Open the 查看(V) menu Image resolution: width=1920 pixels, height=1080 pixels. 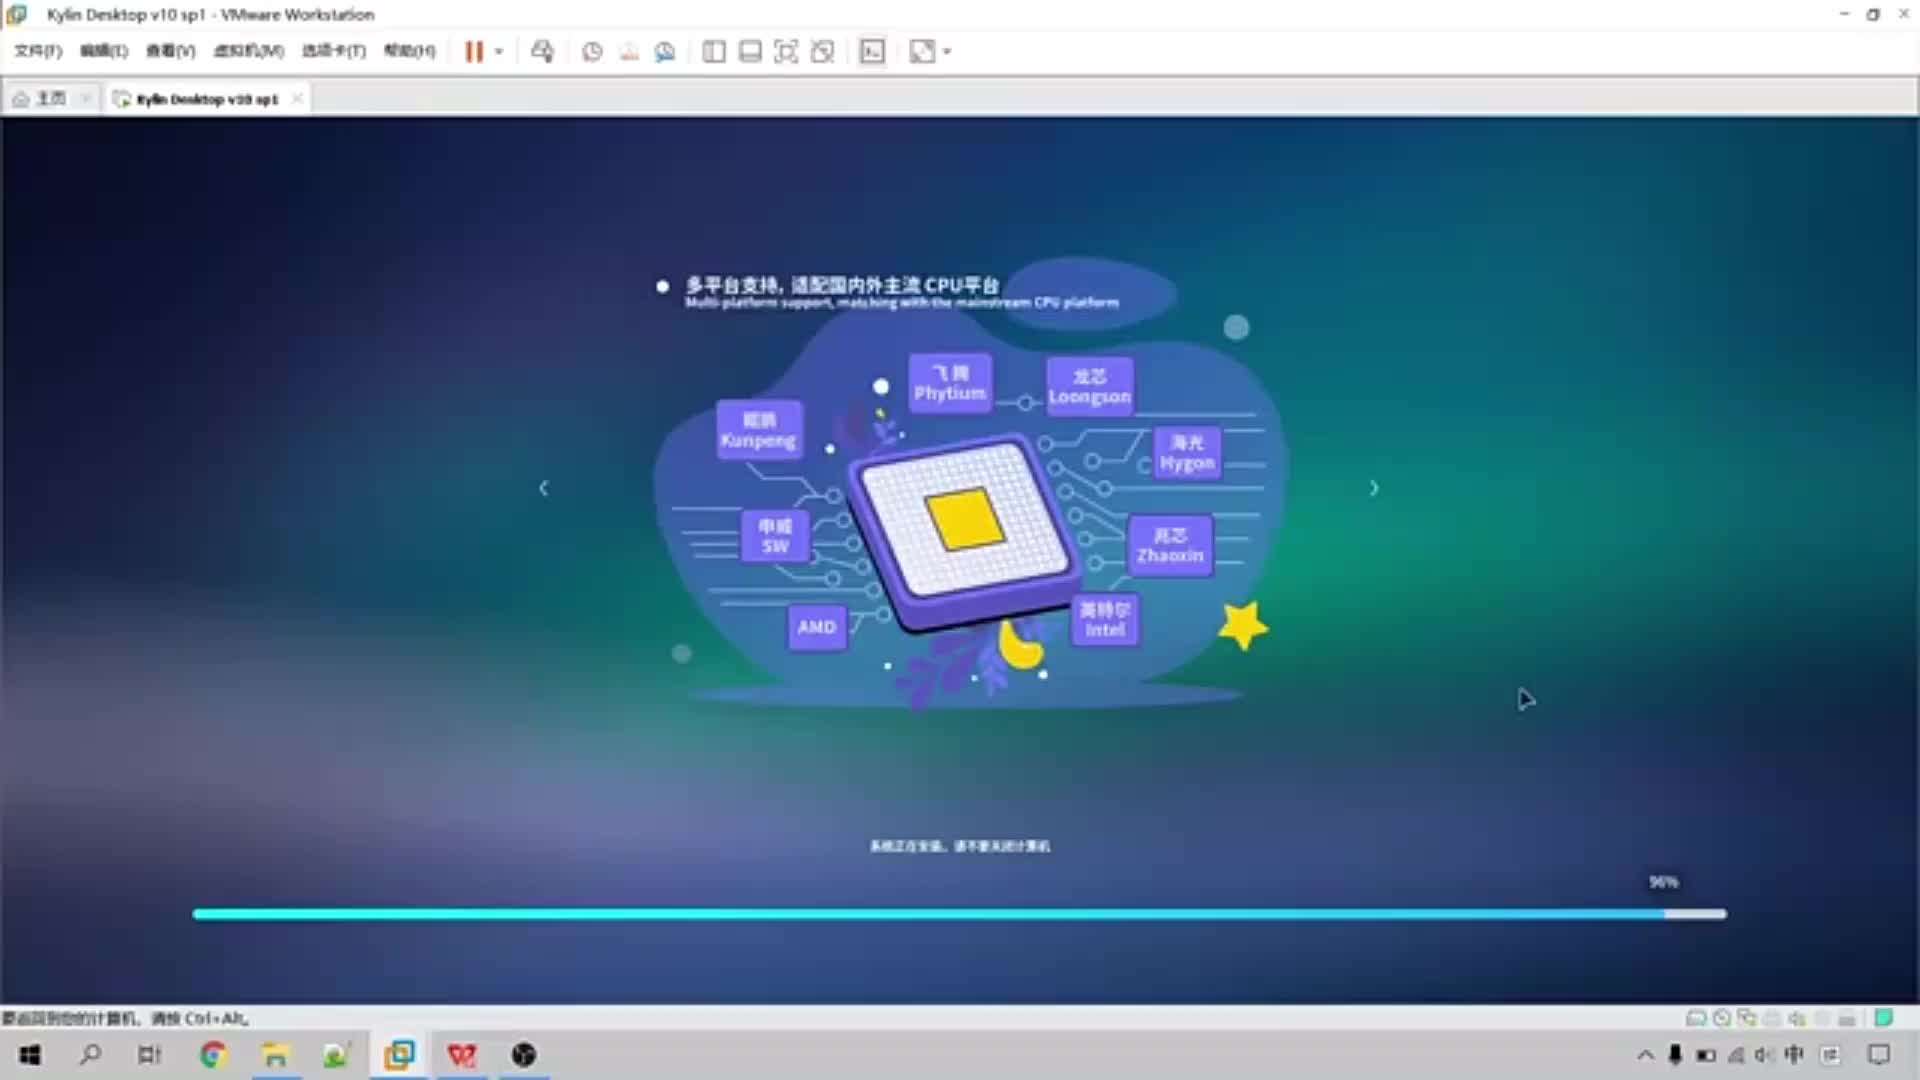[170, 51]
